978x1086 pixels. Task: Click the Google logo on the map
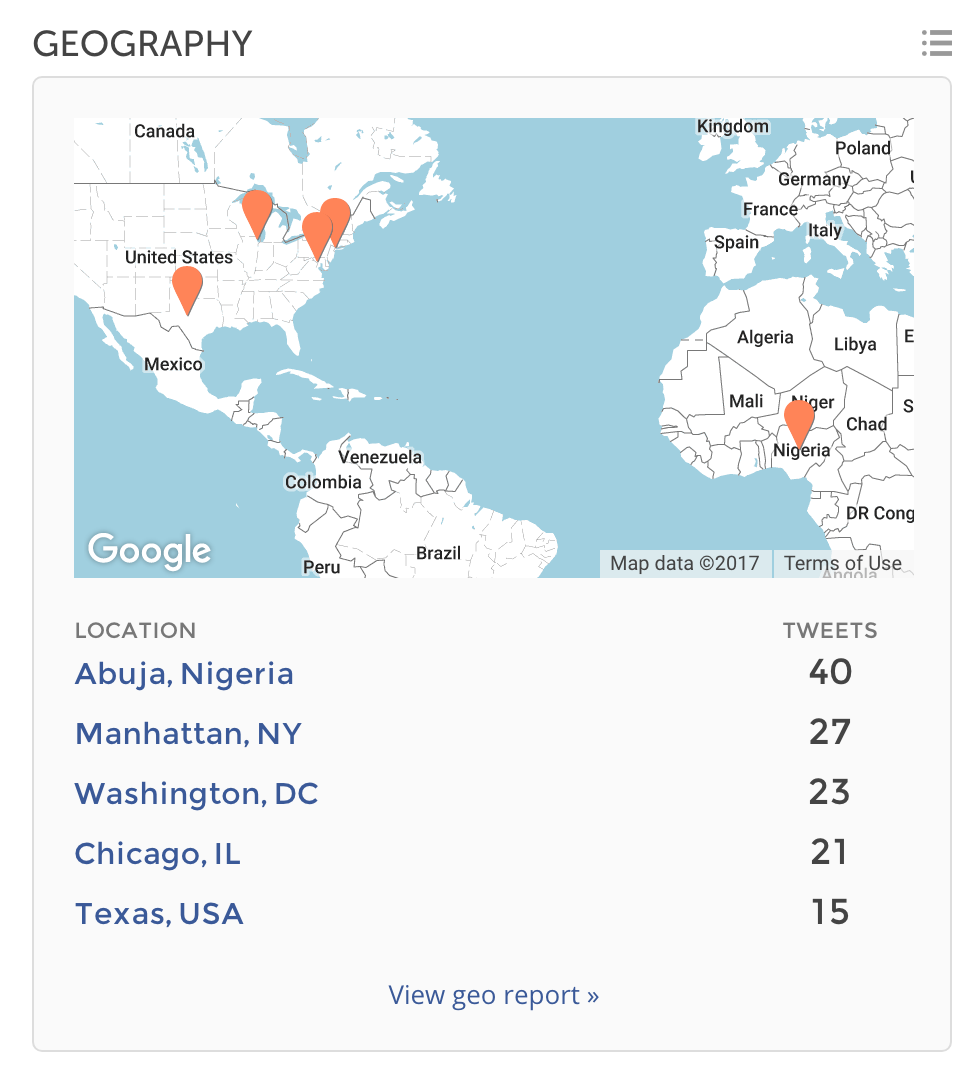point(149,550)
